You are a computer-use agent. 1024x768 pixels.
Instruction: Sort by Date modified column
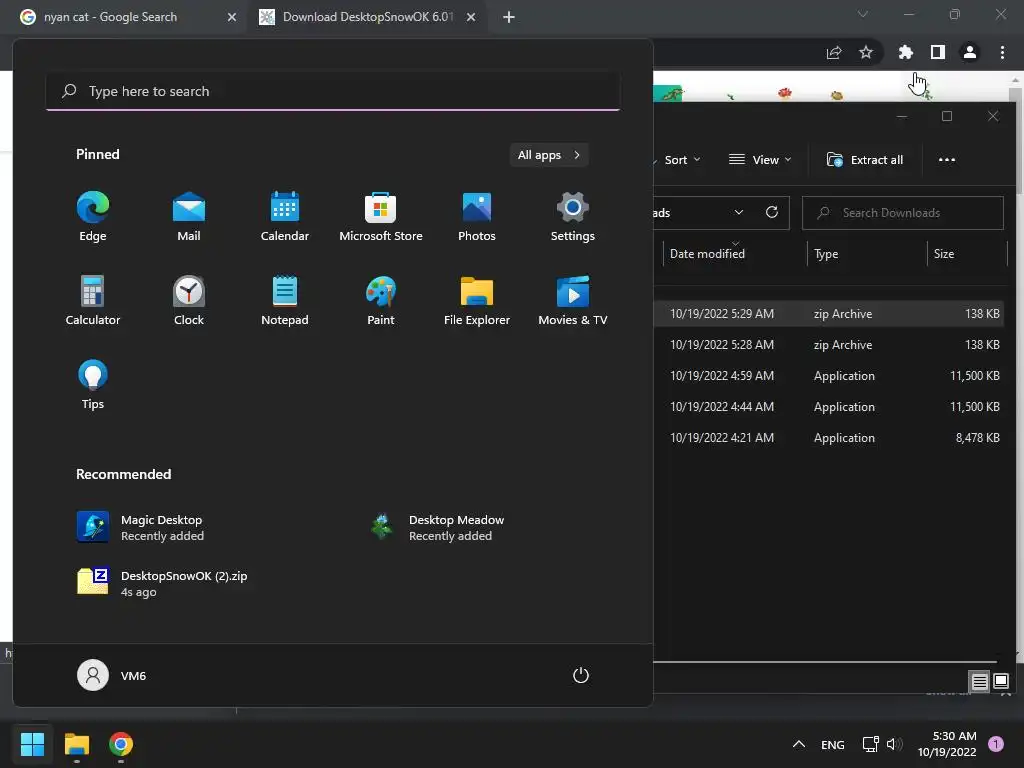click(x=735, y=253)
